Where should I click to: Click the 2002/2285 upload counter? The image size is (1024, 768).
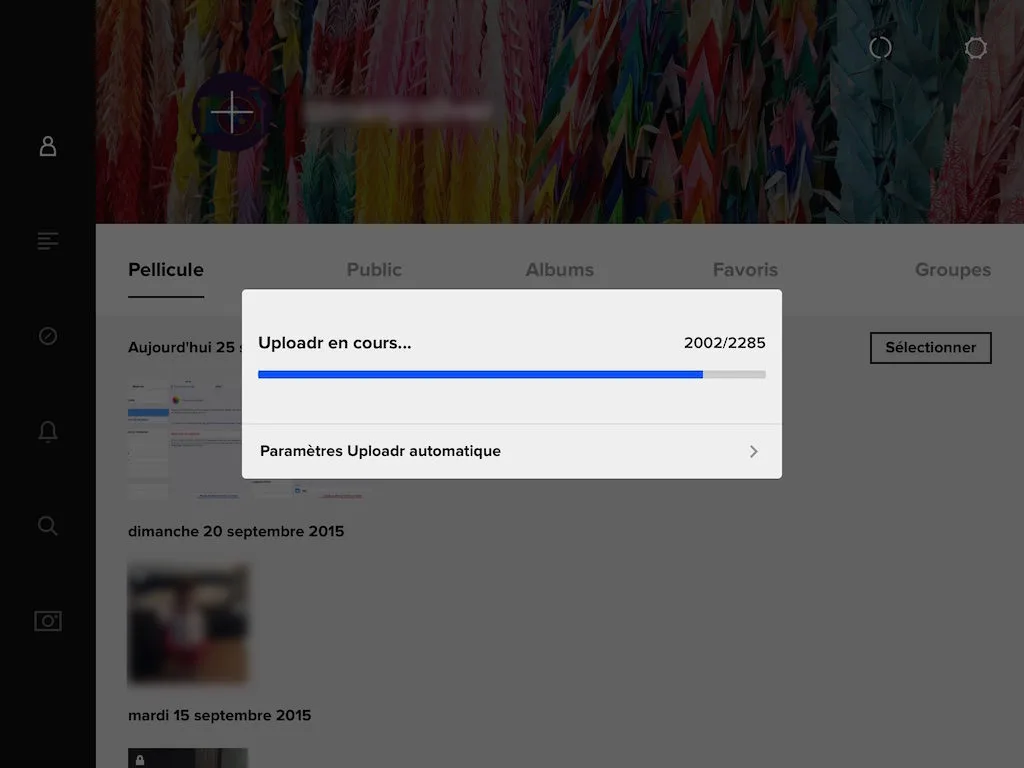click(724, 343)
